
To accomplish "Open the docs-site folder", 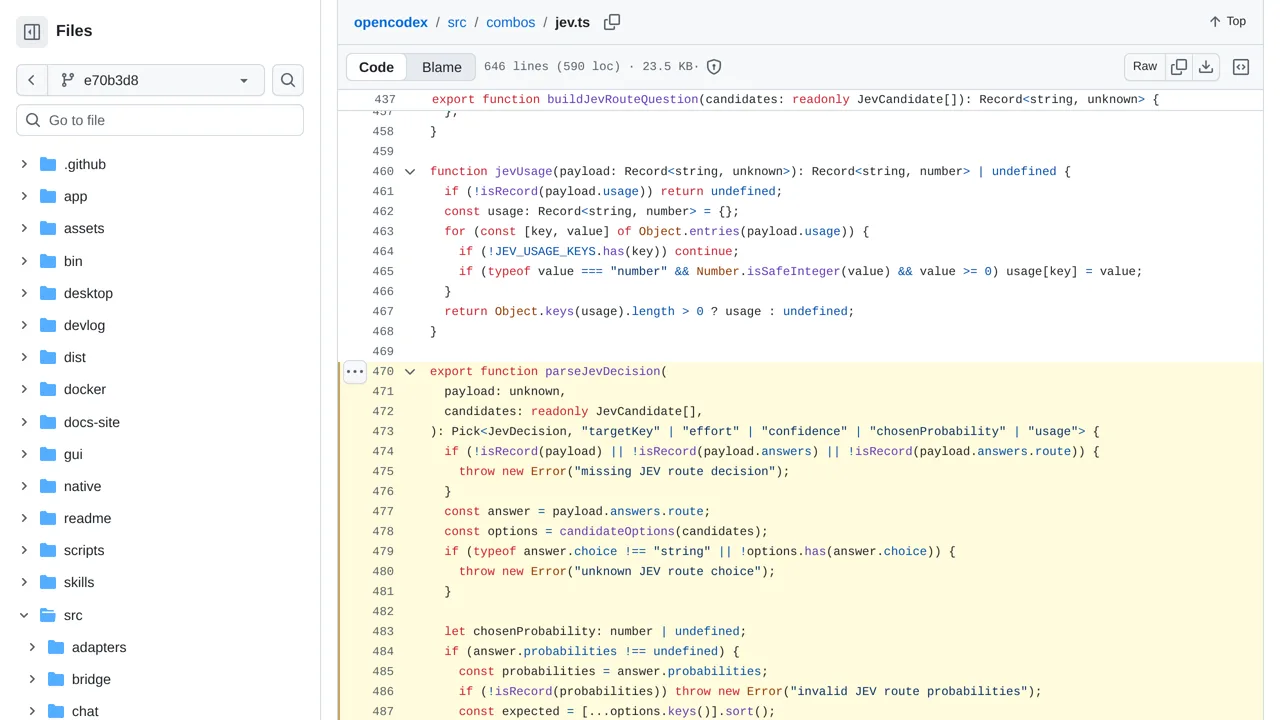I will click(x=92, y=422).
